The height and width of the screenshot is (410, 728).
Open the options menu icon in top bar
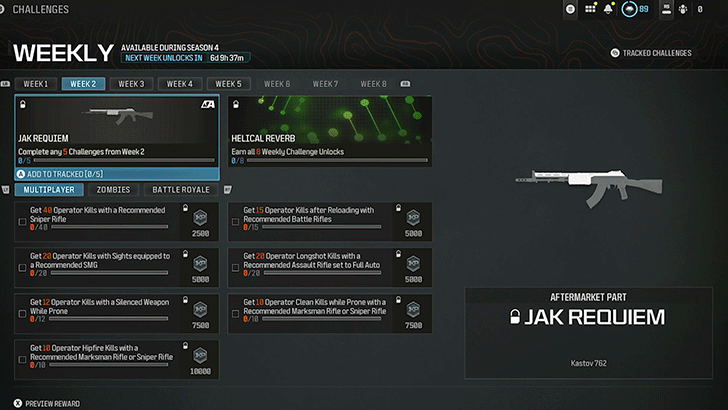tap(570, 9)
